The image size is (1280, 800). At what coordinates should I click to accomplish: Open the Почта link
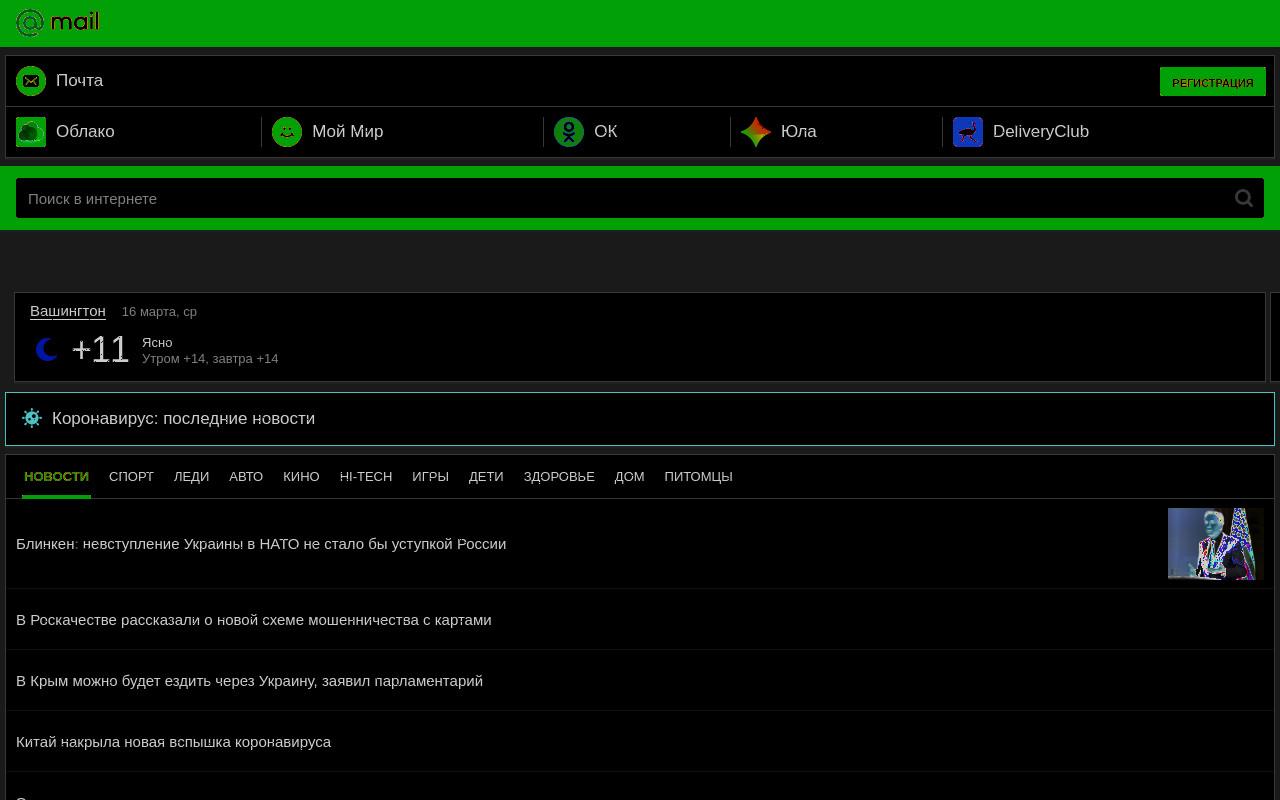pyautogui.click(x=79, y=81)
